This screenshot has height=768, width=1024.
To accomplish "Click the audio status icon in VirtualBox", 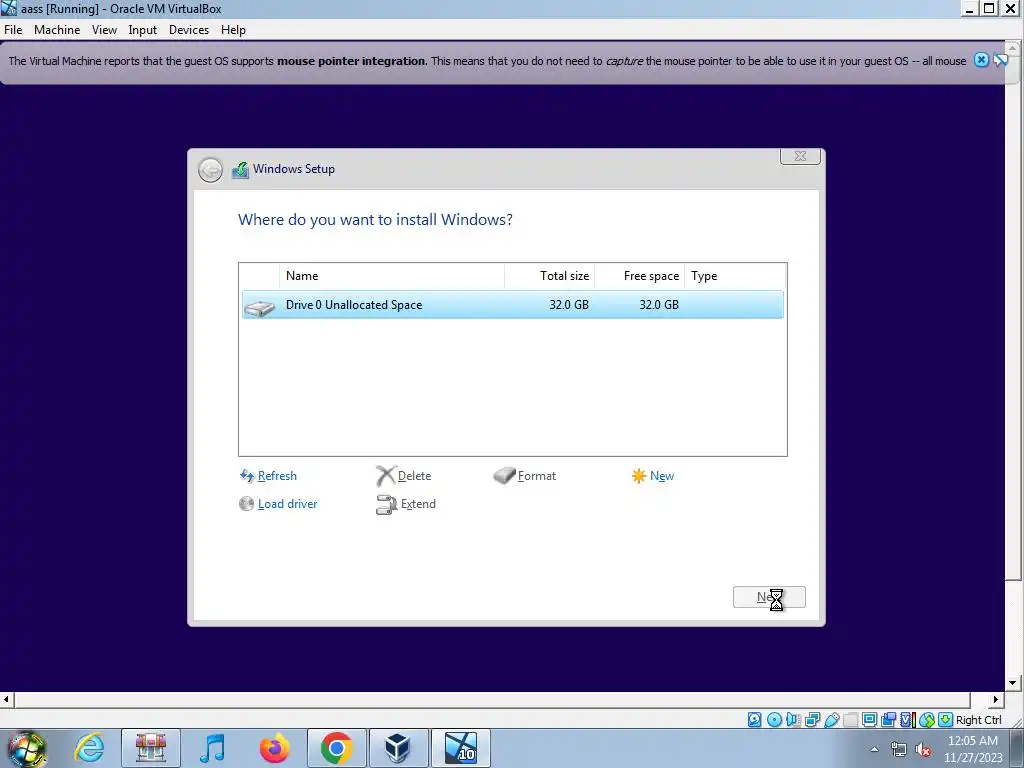I will tap(793, 720).
